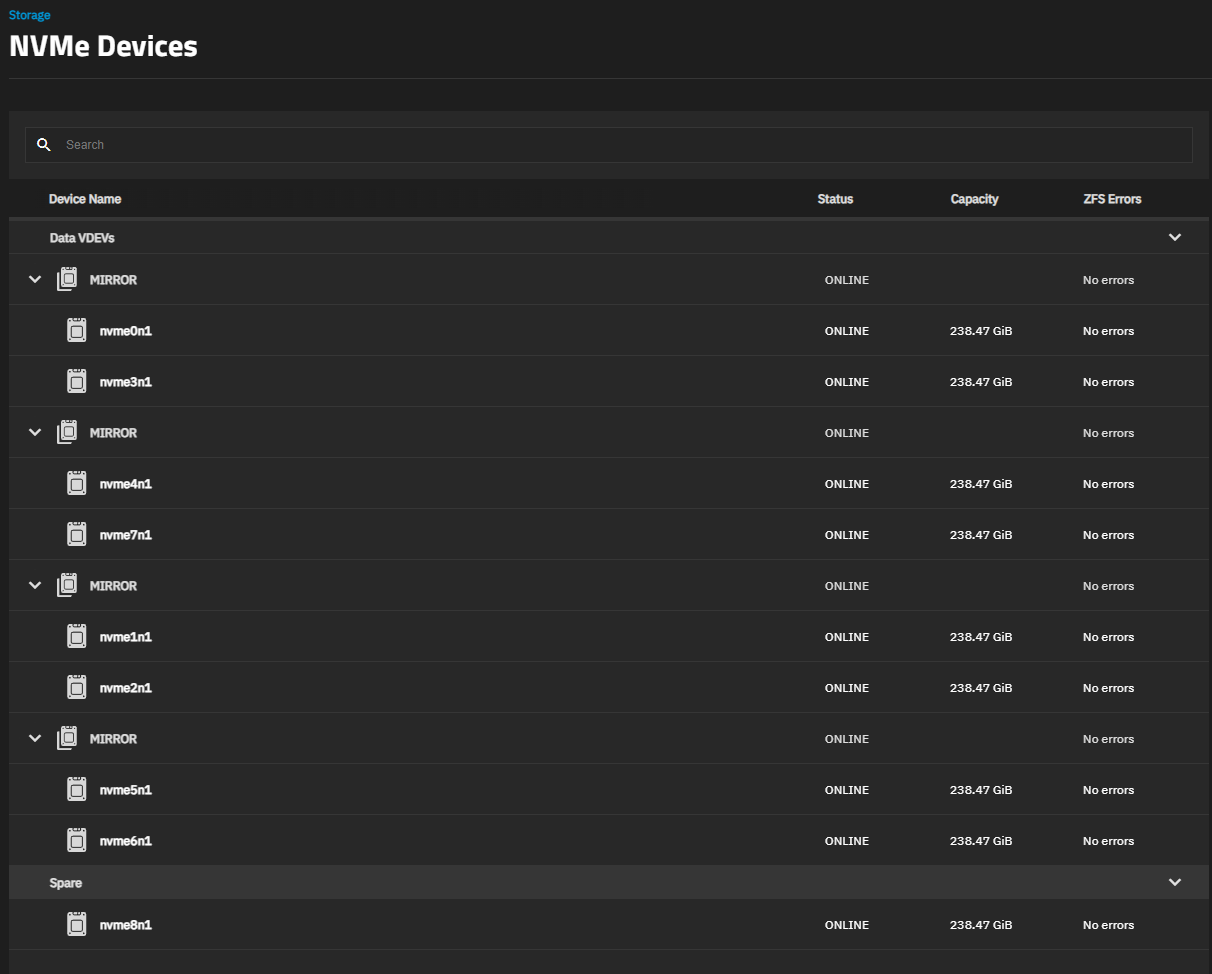Click the disk icon beside nvme6n1
Screen dimensions: 1212x974
pyautogui.click(x=77, y=840)
